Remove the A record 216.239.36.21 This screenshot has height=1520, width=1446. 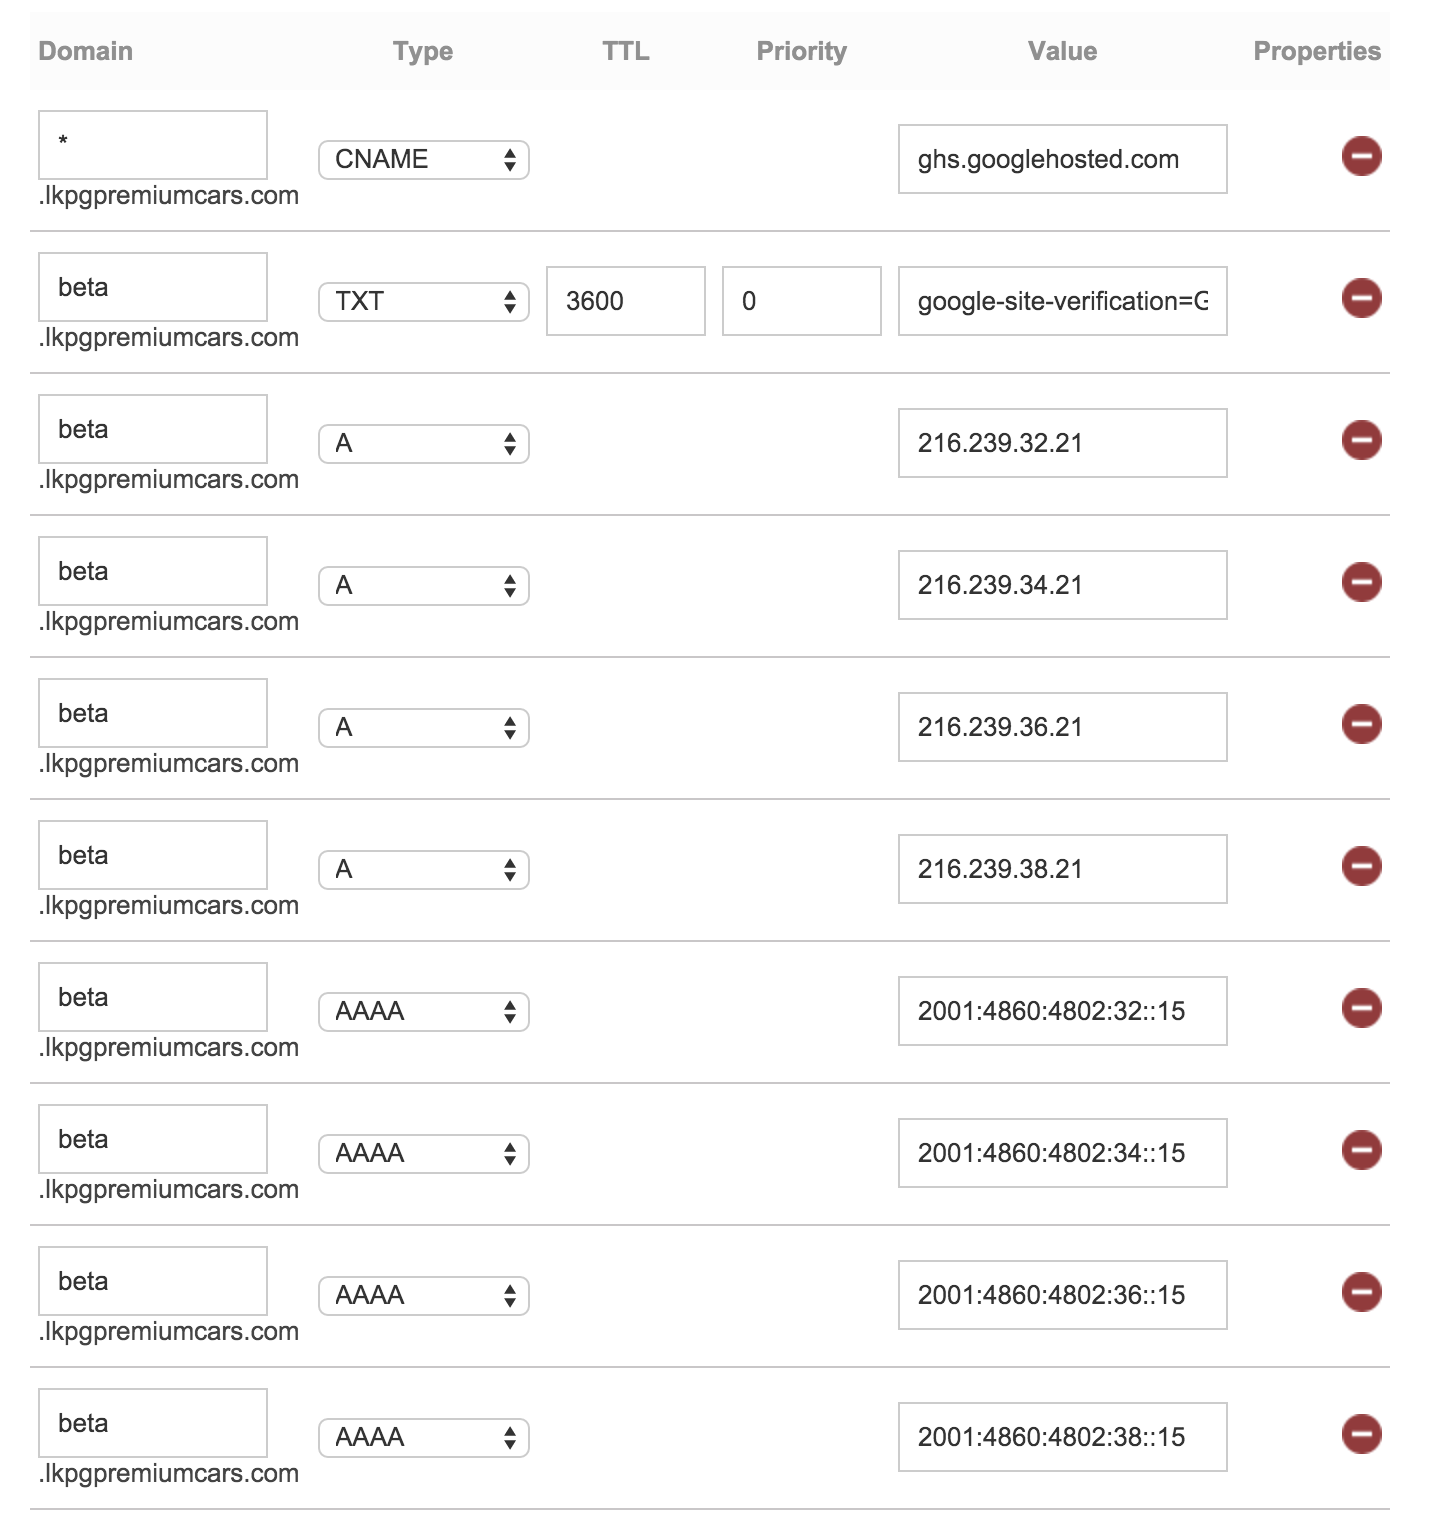coord(1361,724)
